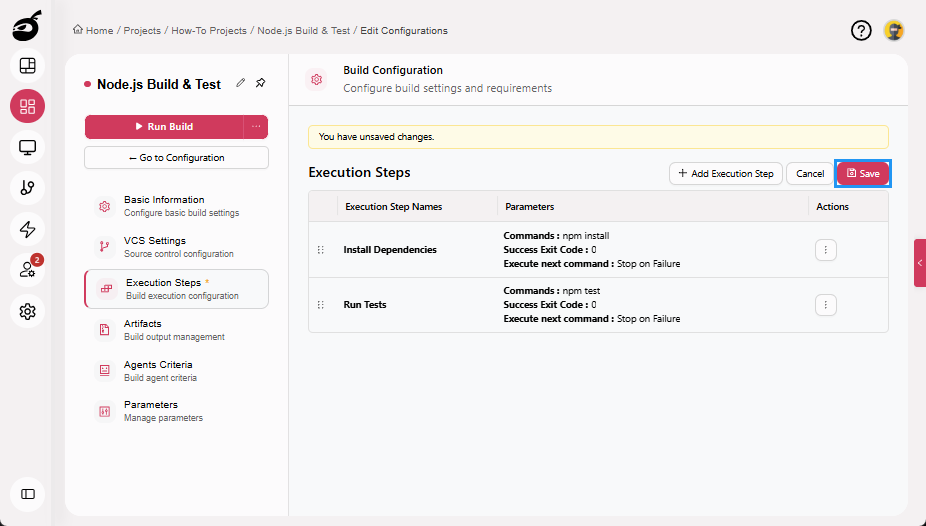Click the Basic Information gear icon

coord(105,206)
